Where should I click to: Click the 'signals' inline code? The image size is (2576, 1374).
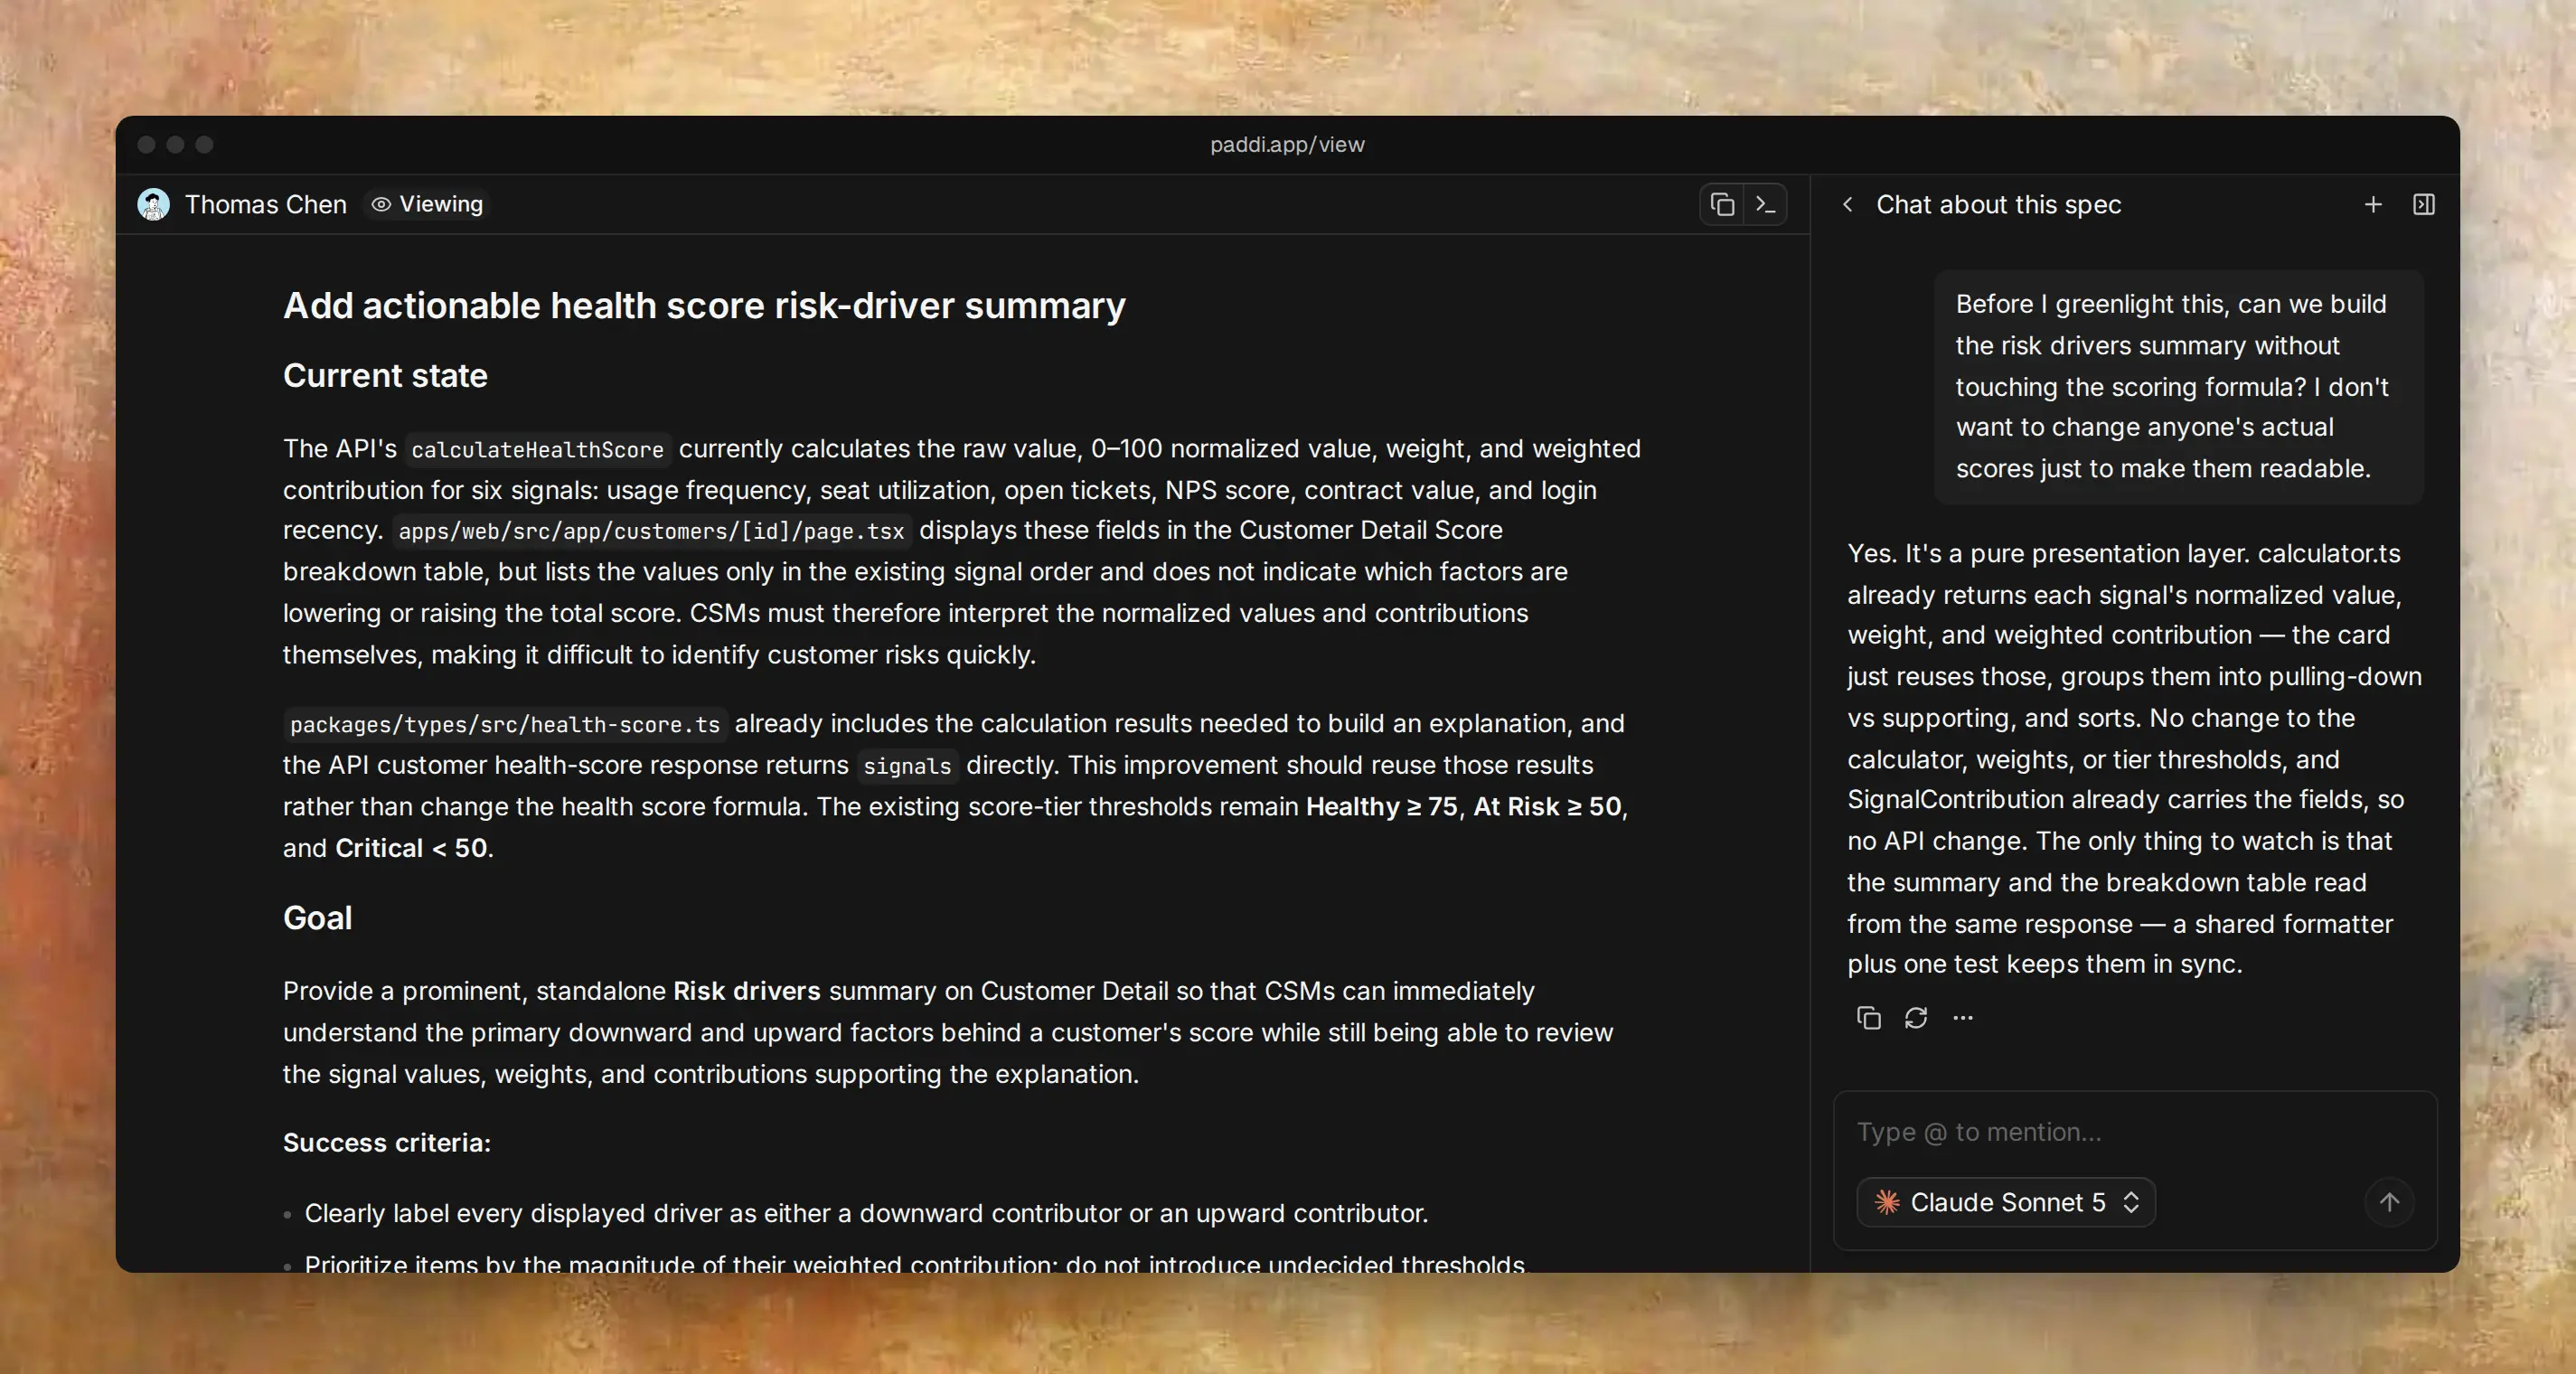(x=907, y=766)
